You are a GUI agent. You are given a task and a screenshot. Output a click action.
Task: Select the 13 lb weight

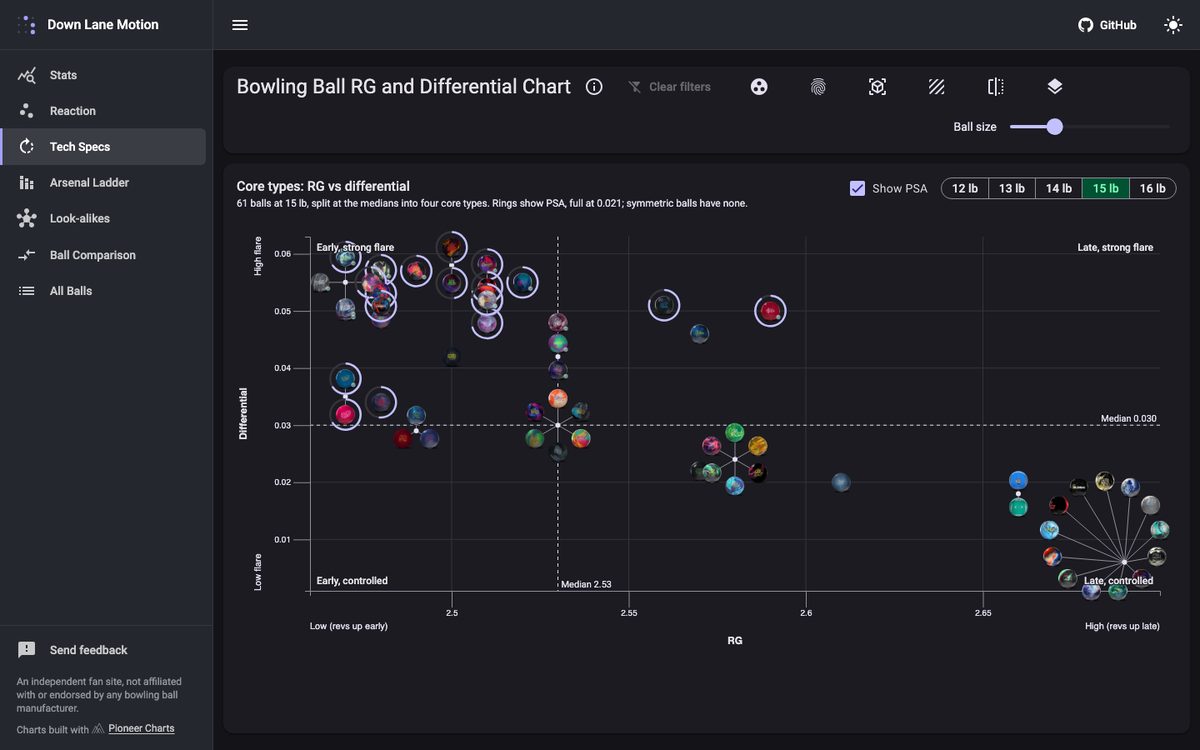tap(1012, 188)
